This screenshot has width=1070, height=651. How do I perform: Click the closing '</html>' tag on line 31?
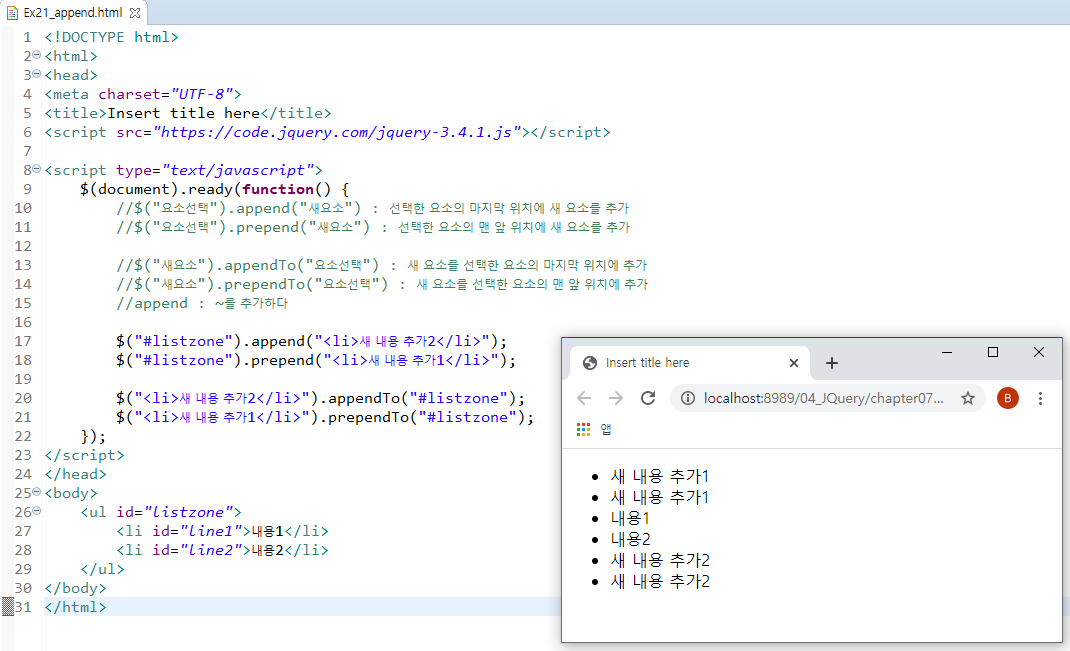pos(75,607)
